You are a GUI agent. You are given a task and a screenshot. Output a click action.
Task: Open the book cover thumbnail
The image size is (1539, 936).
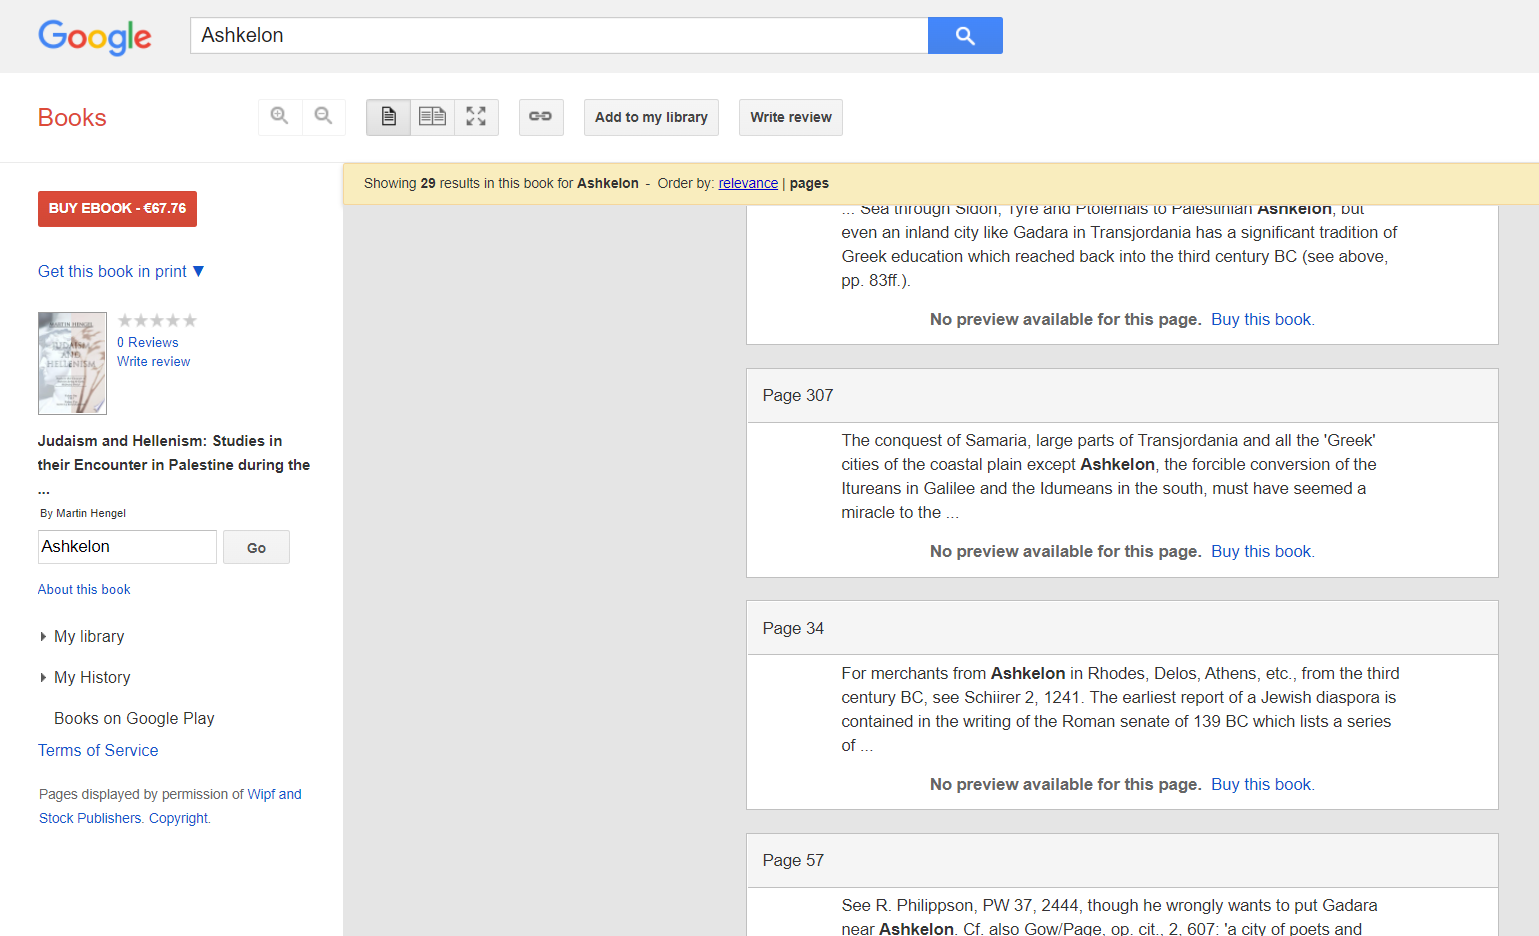[72, 363]
